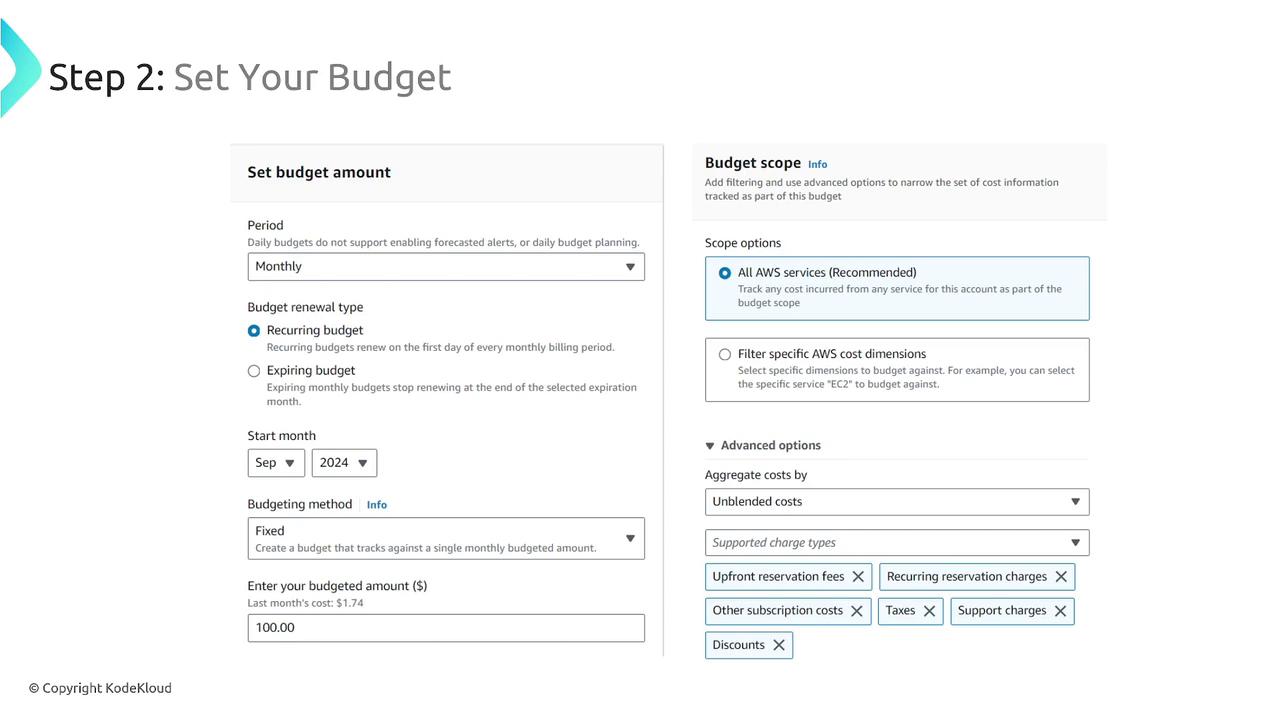Choose Filter specific AWS cost dimensions

725,354
